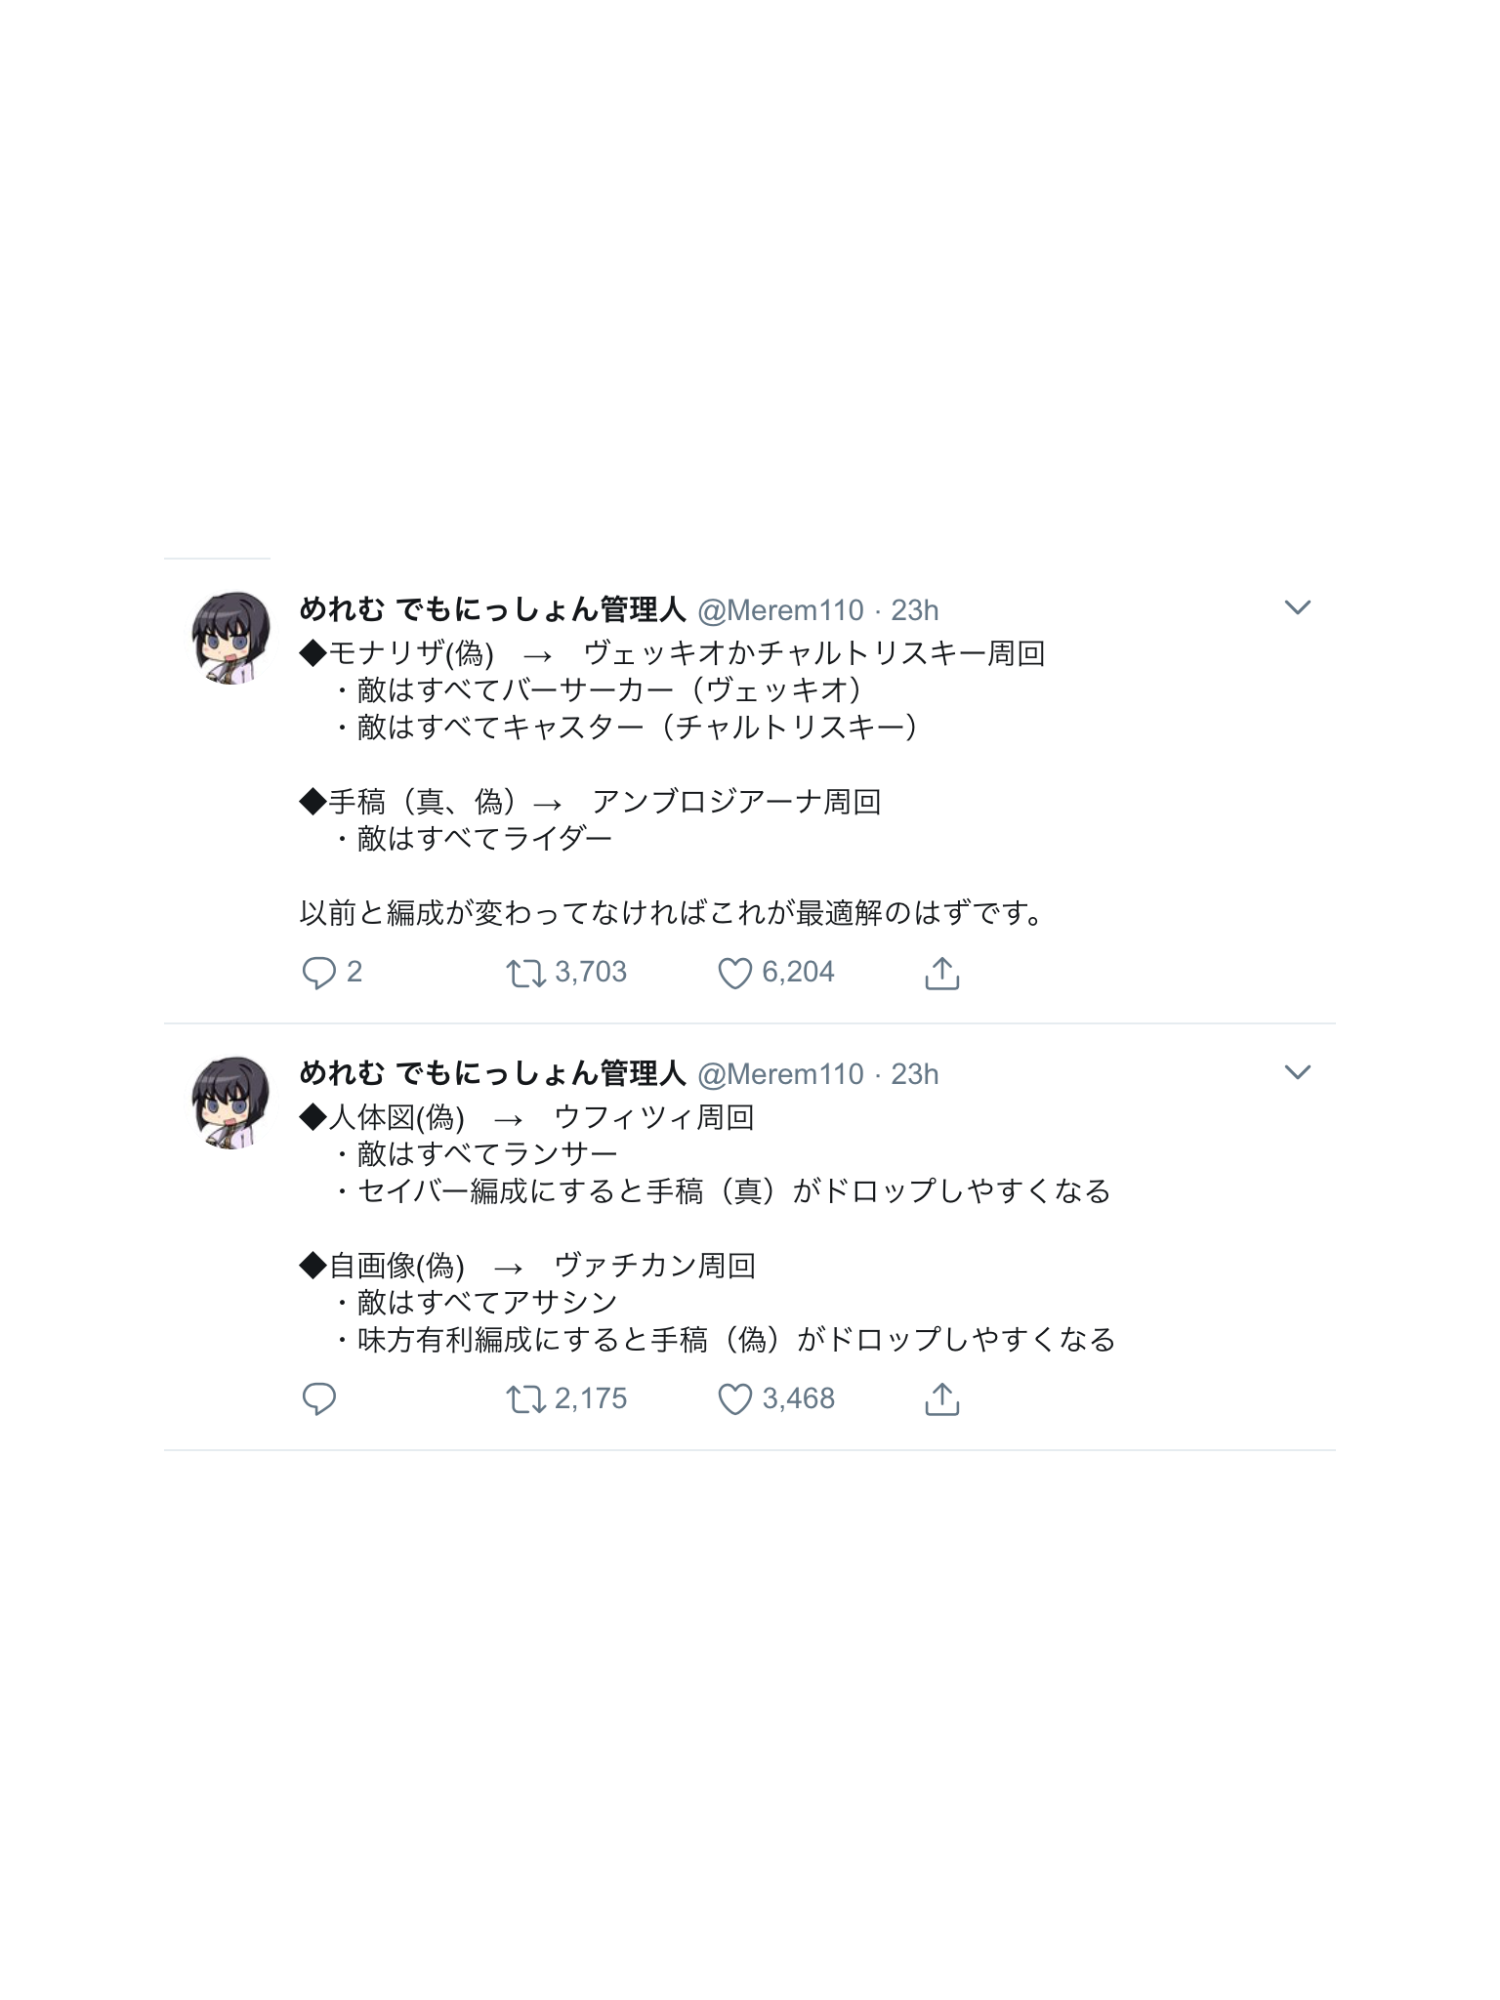Open 23h timestamp of first tweet

coord(915,610)
